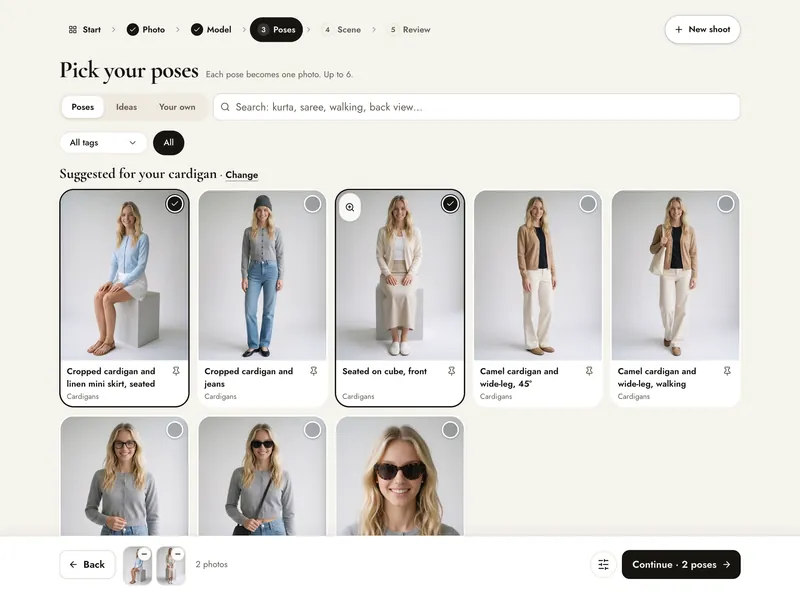Return to the completed Photo step
This screenshot has height=593, width=800.
(x=146, y=30)
